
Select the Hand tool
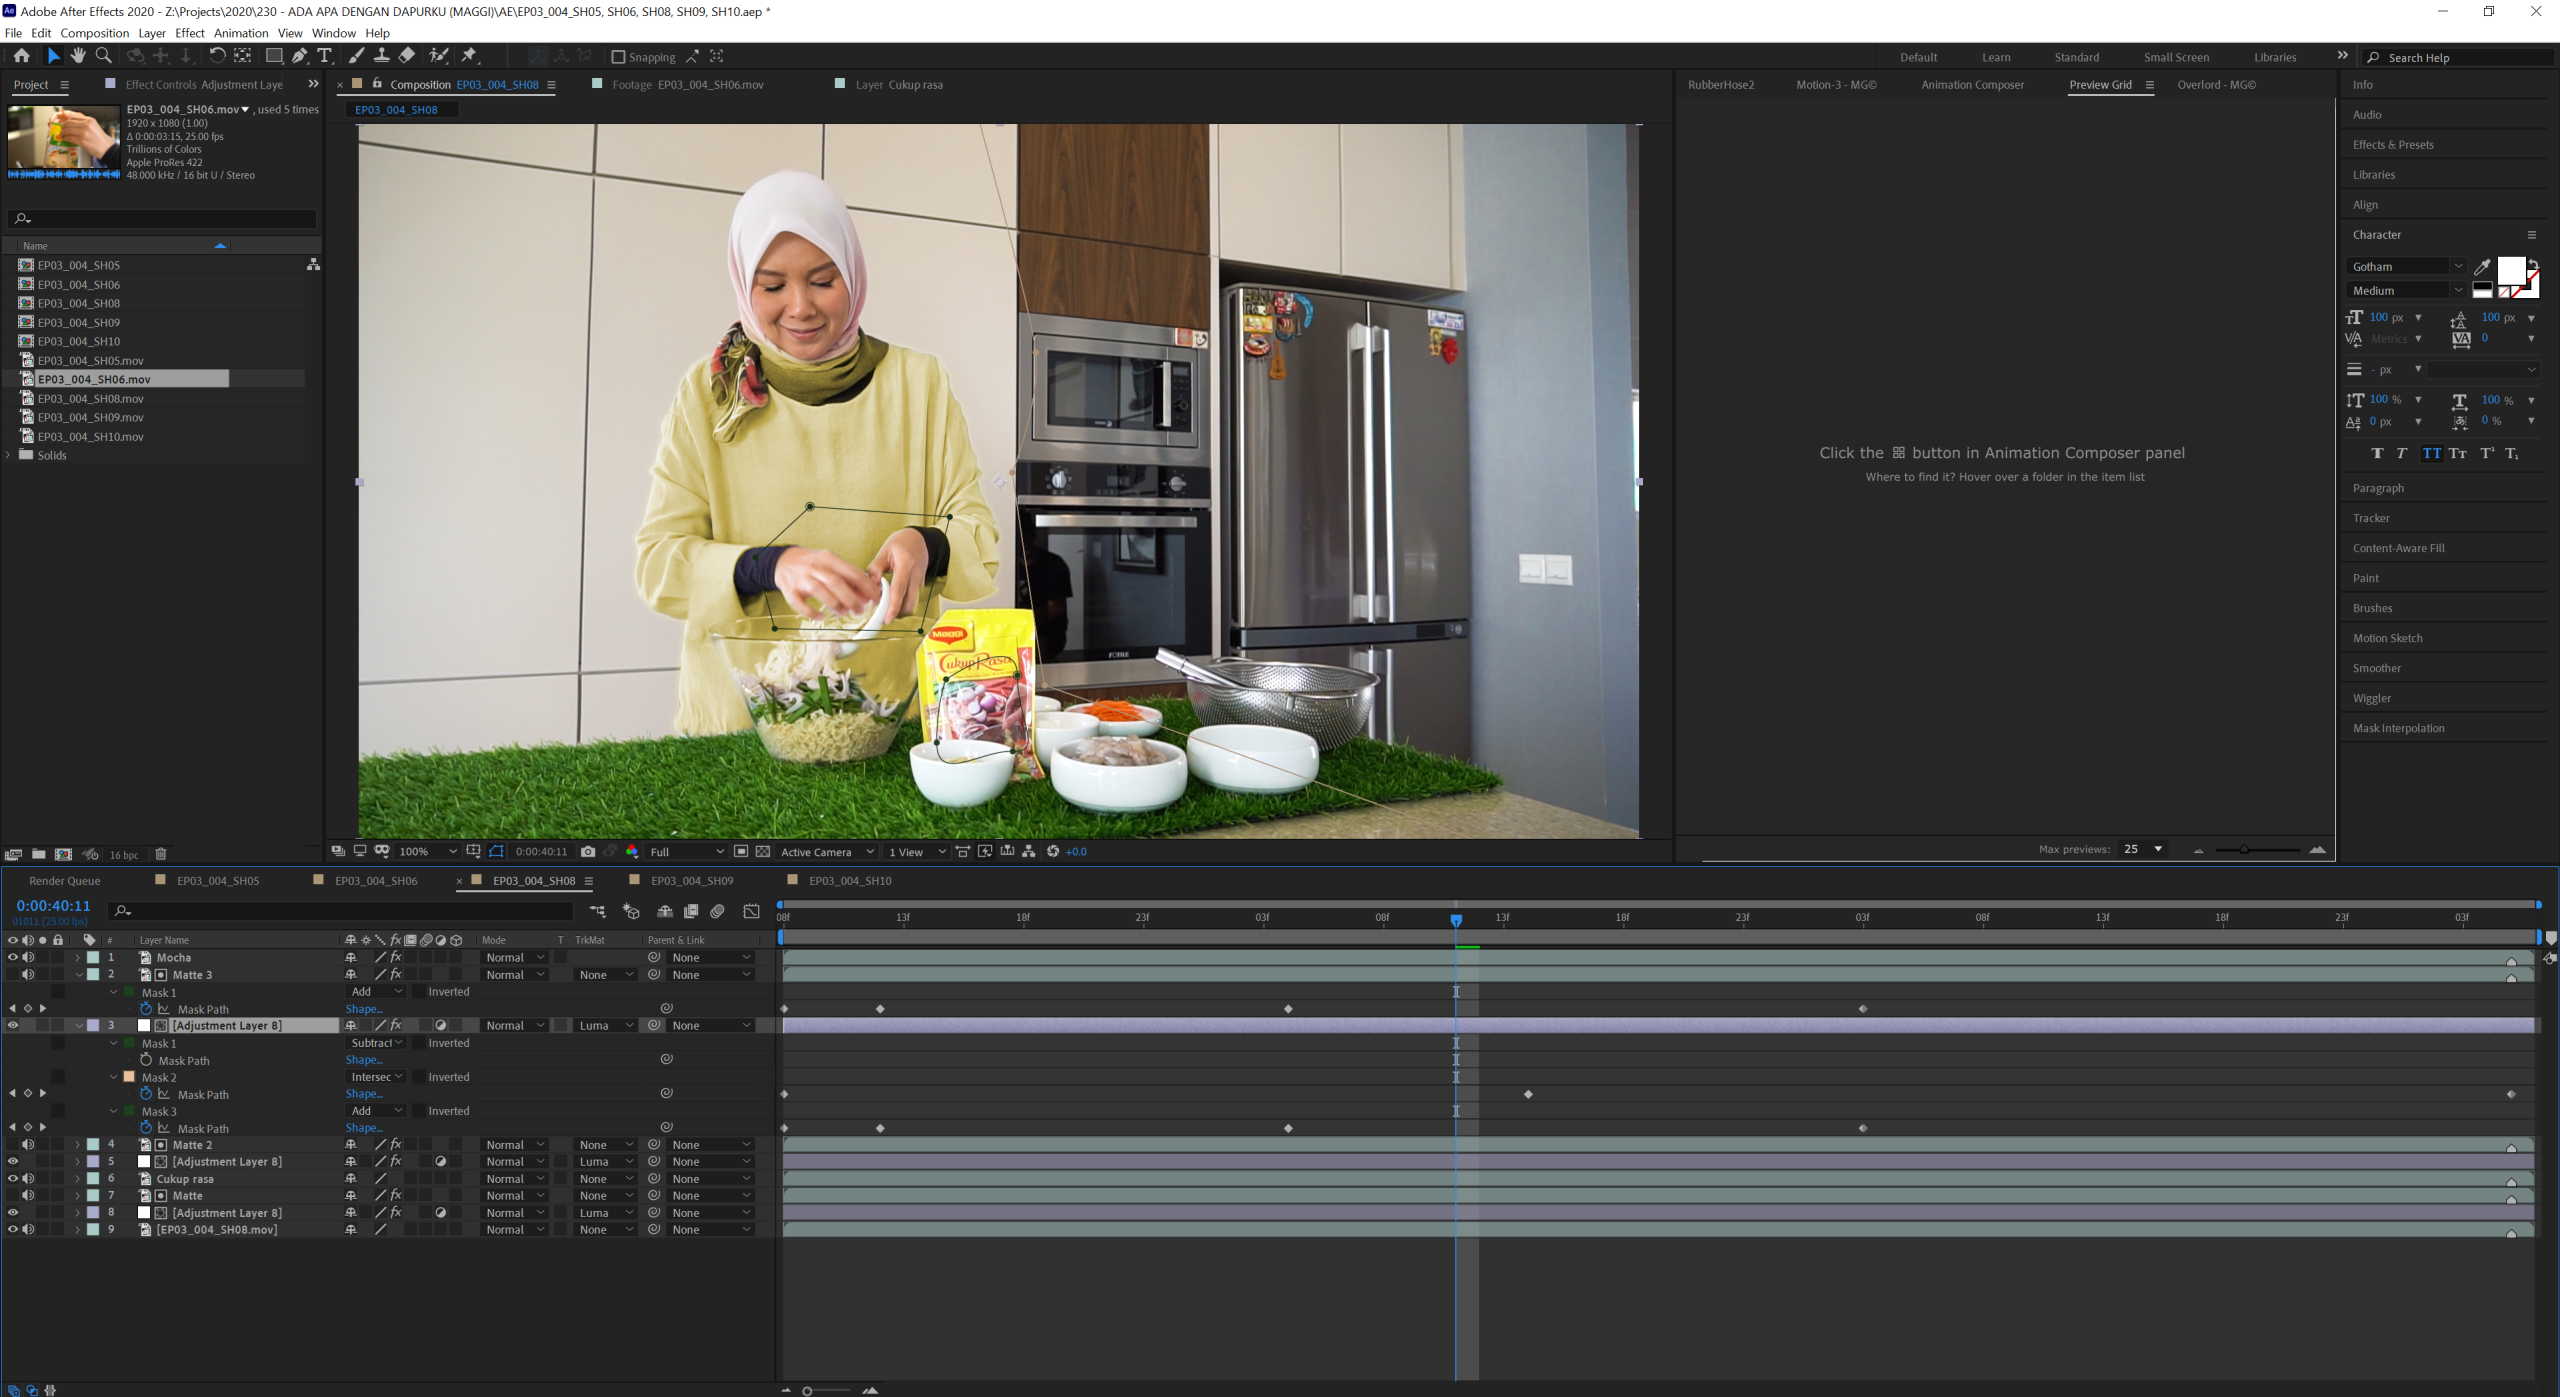[78, 56]
